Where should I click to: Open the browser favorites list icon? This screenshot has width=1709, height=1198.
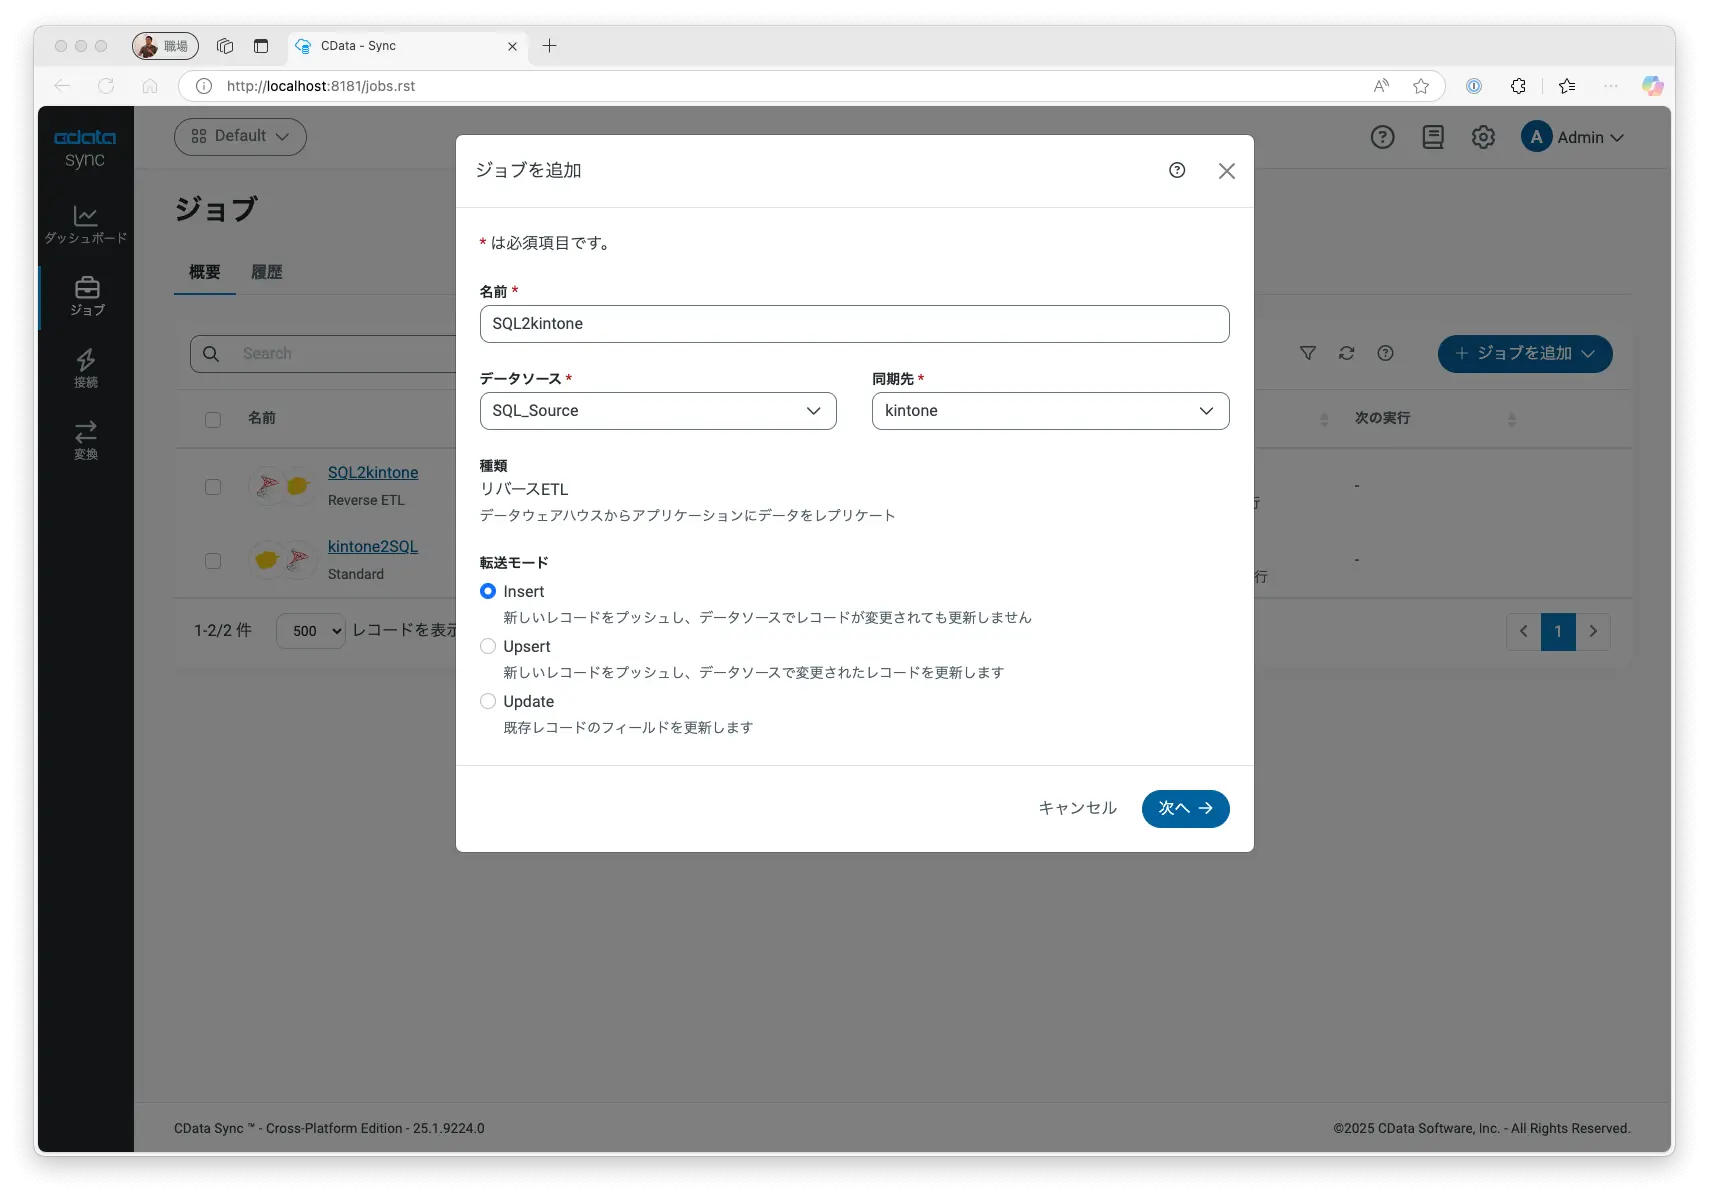[1567, 86]
